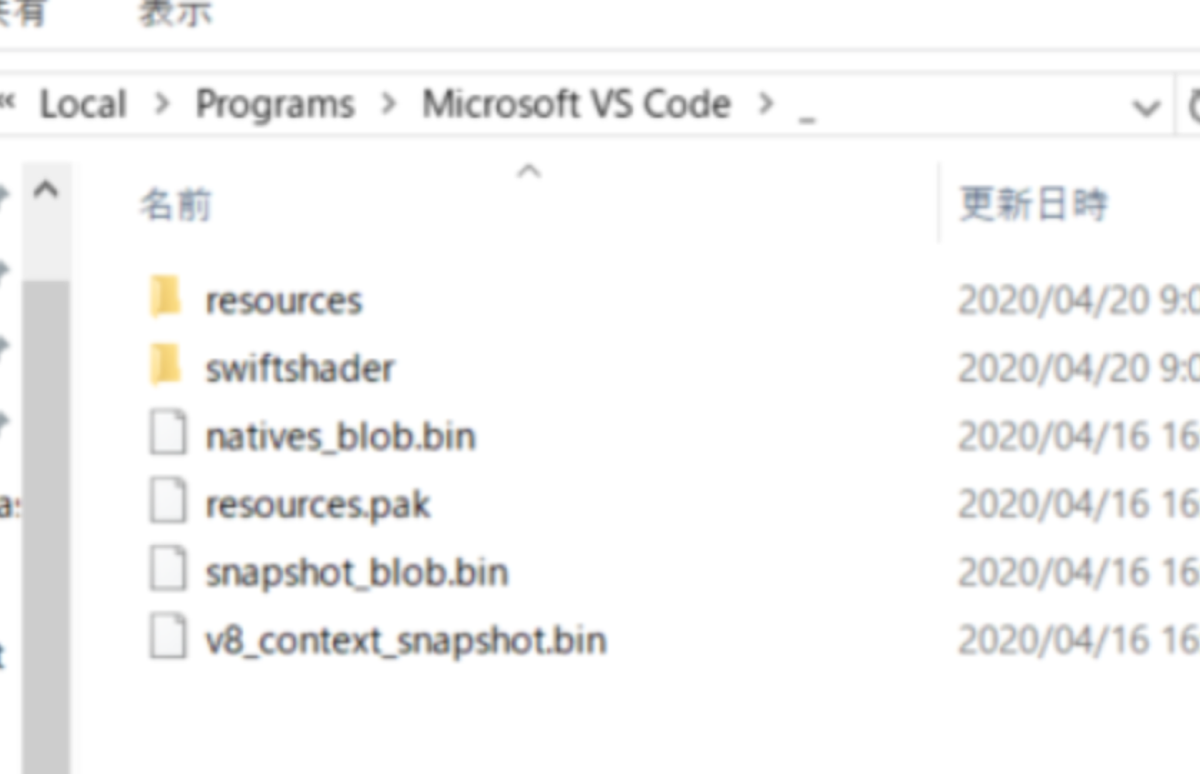The width and height of the screenshot is (1200, 774).
Task: Click the natives_blob.bin file icon
Action: [x=168, y=435]
